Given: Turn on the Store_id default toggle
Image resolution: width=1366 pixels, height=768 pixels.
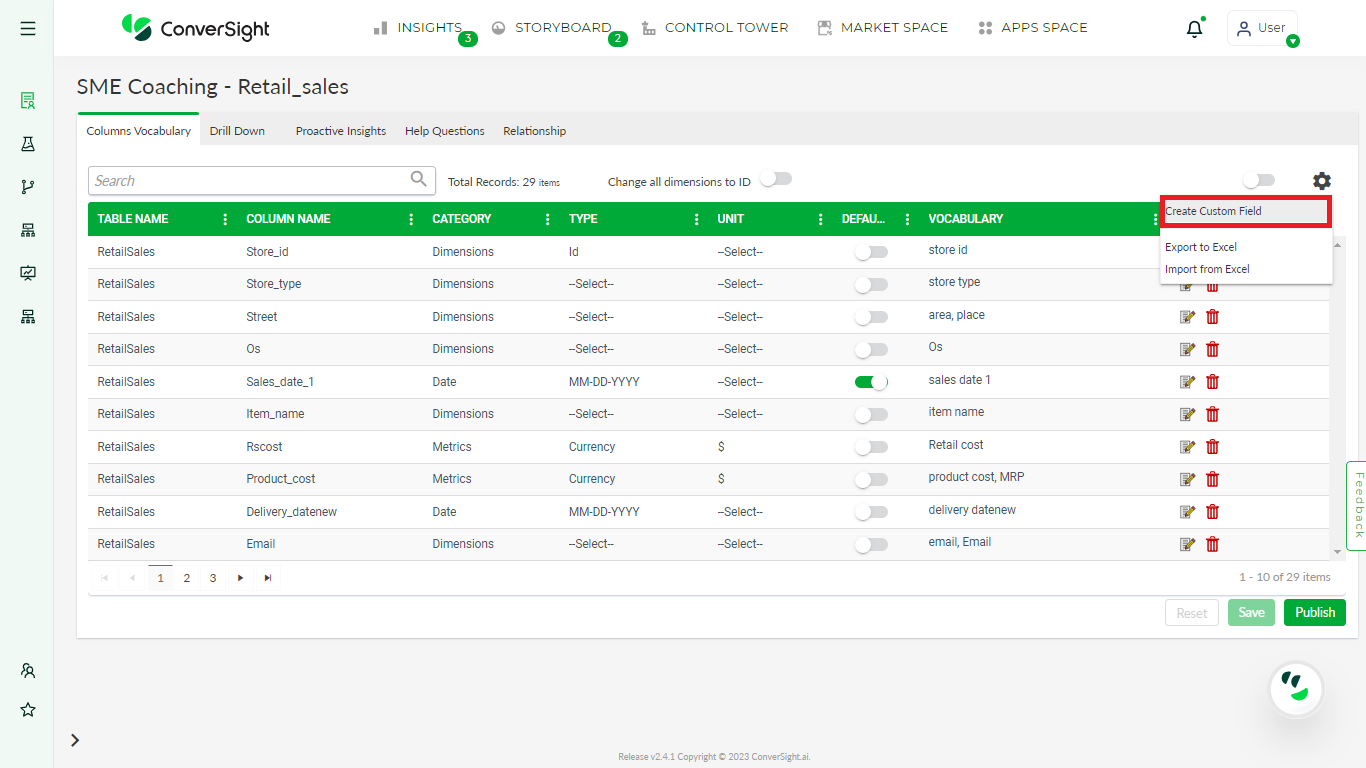Looking at the screenshot, I should 871,251.
